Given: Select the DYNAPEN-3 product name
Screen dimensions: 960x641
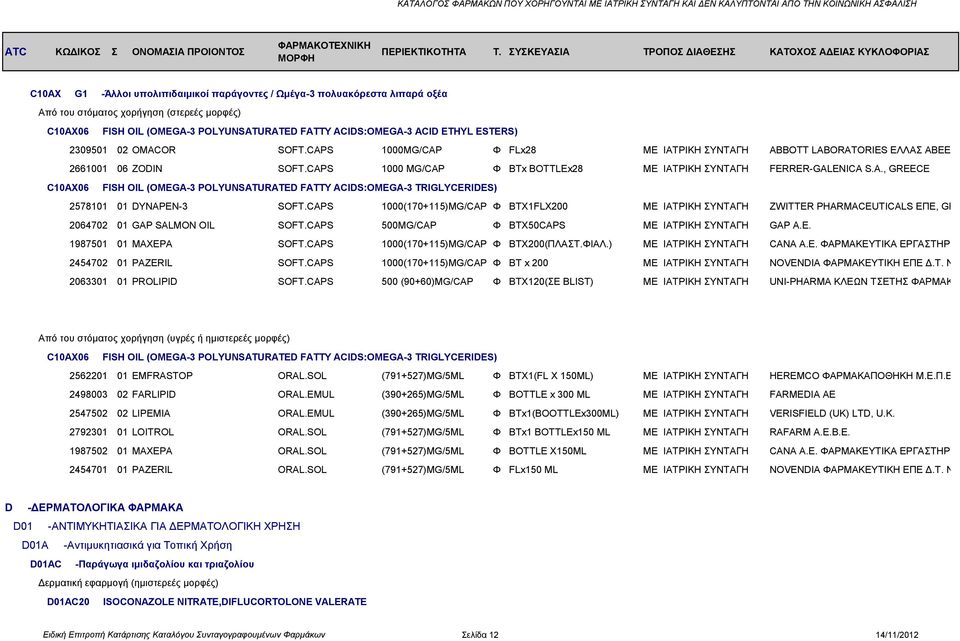Looking at the screenshot, I should pos(160,206).
